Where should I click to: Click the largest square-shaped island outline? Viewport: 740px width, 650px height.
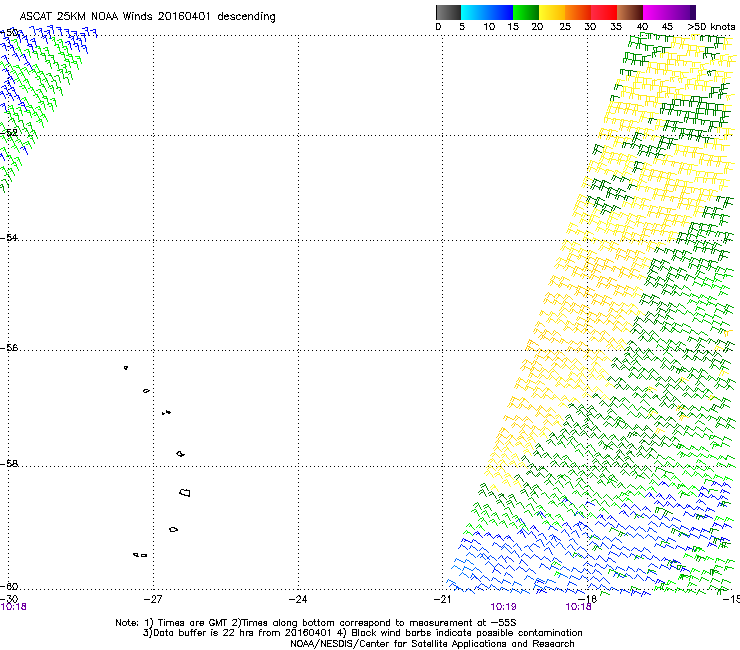click(185, 493)
